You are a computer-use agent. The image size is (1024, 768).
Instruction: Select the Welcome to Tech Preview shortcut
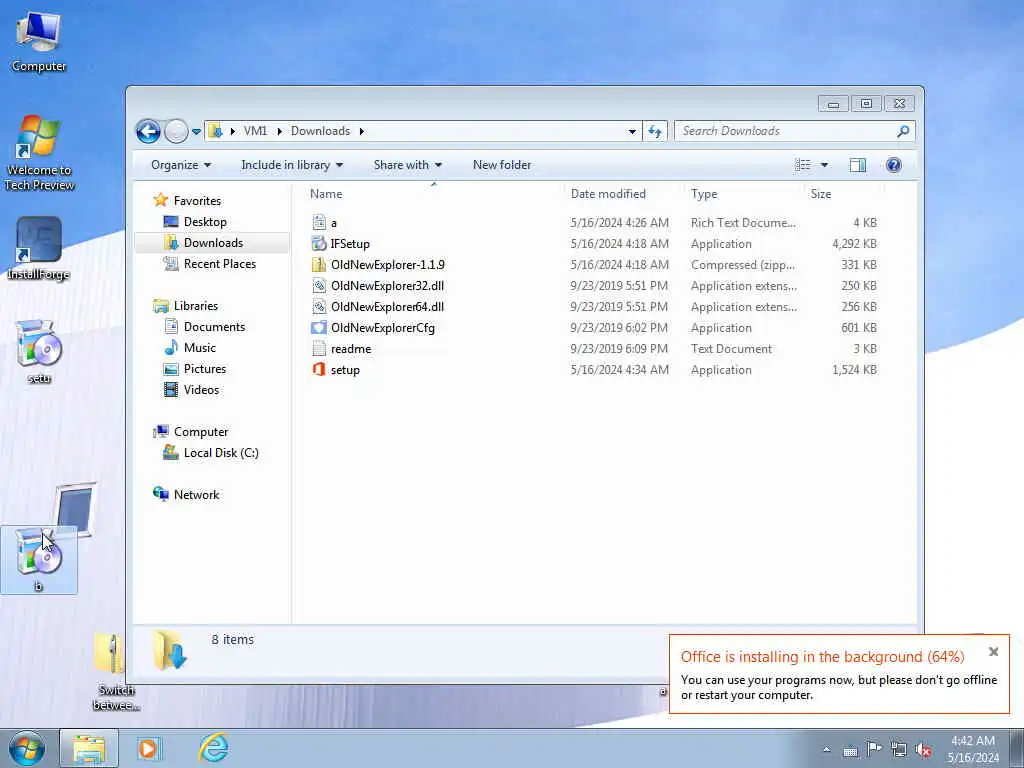[x=39, y=153]
